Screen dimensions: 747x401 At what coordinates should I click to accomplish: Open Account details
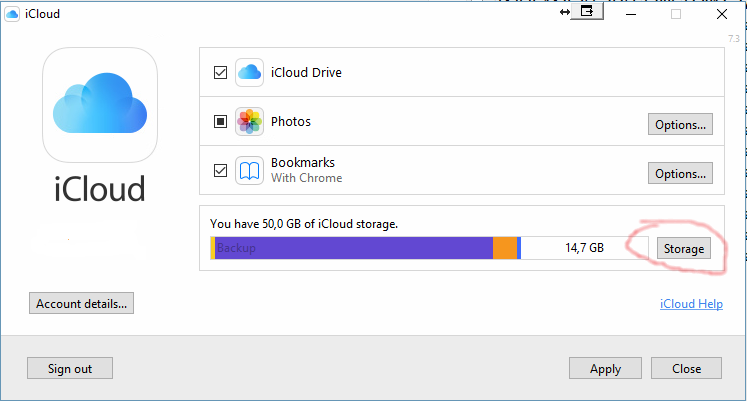[82, 303]
